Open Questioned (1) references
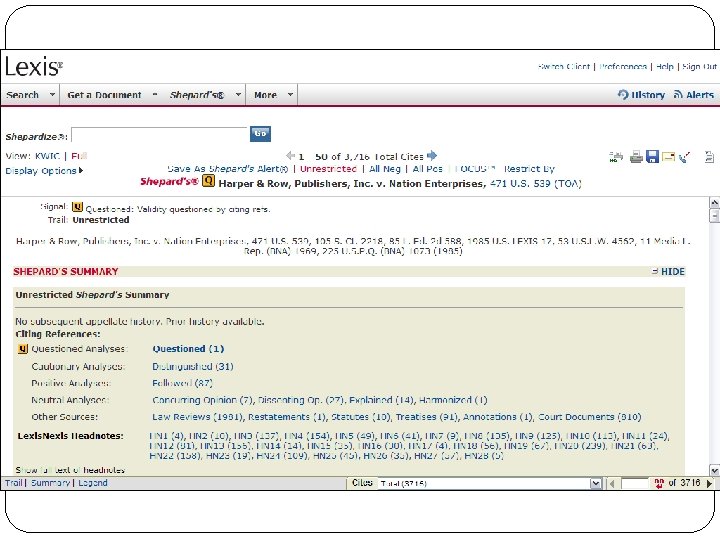 (x=188, y=349)
